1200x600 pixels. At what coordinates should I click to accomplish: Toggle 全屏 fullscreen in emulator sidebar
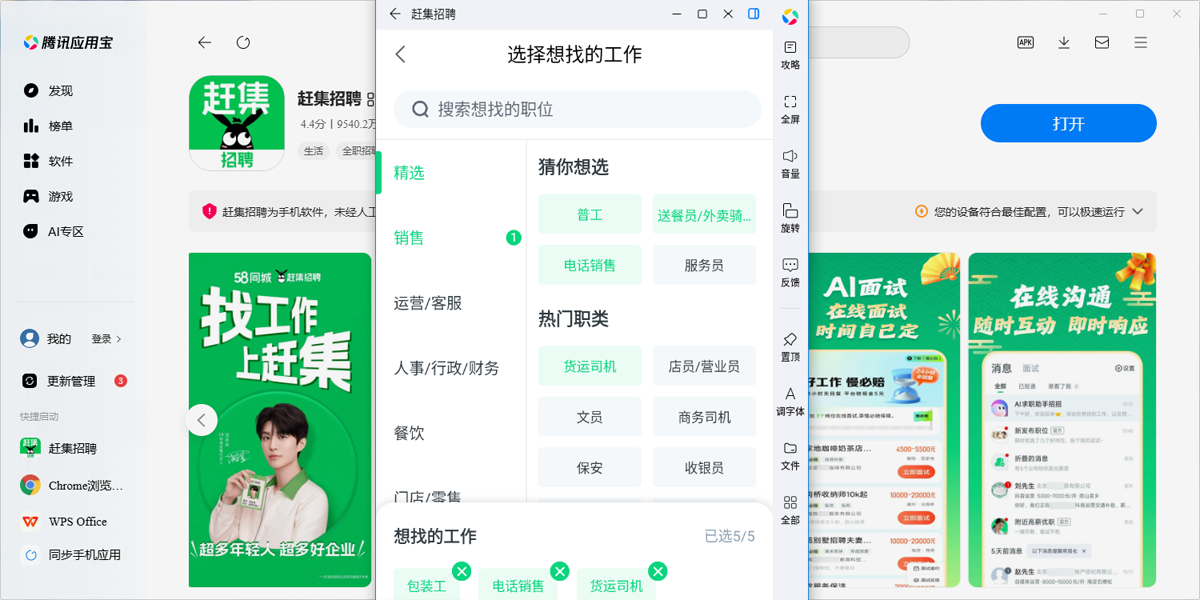coord(790,110)
